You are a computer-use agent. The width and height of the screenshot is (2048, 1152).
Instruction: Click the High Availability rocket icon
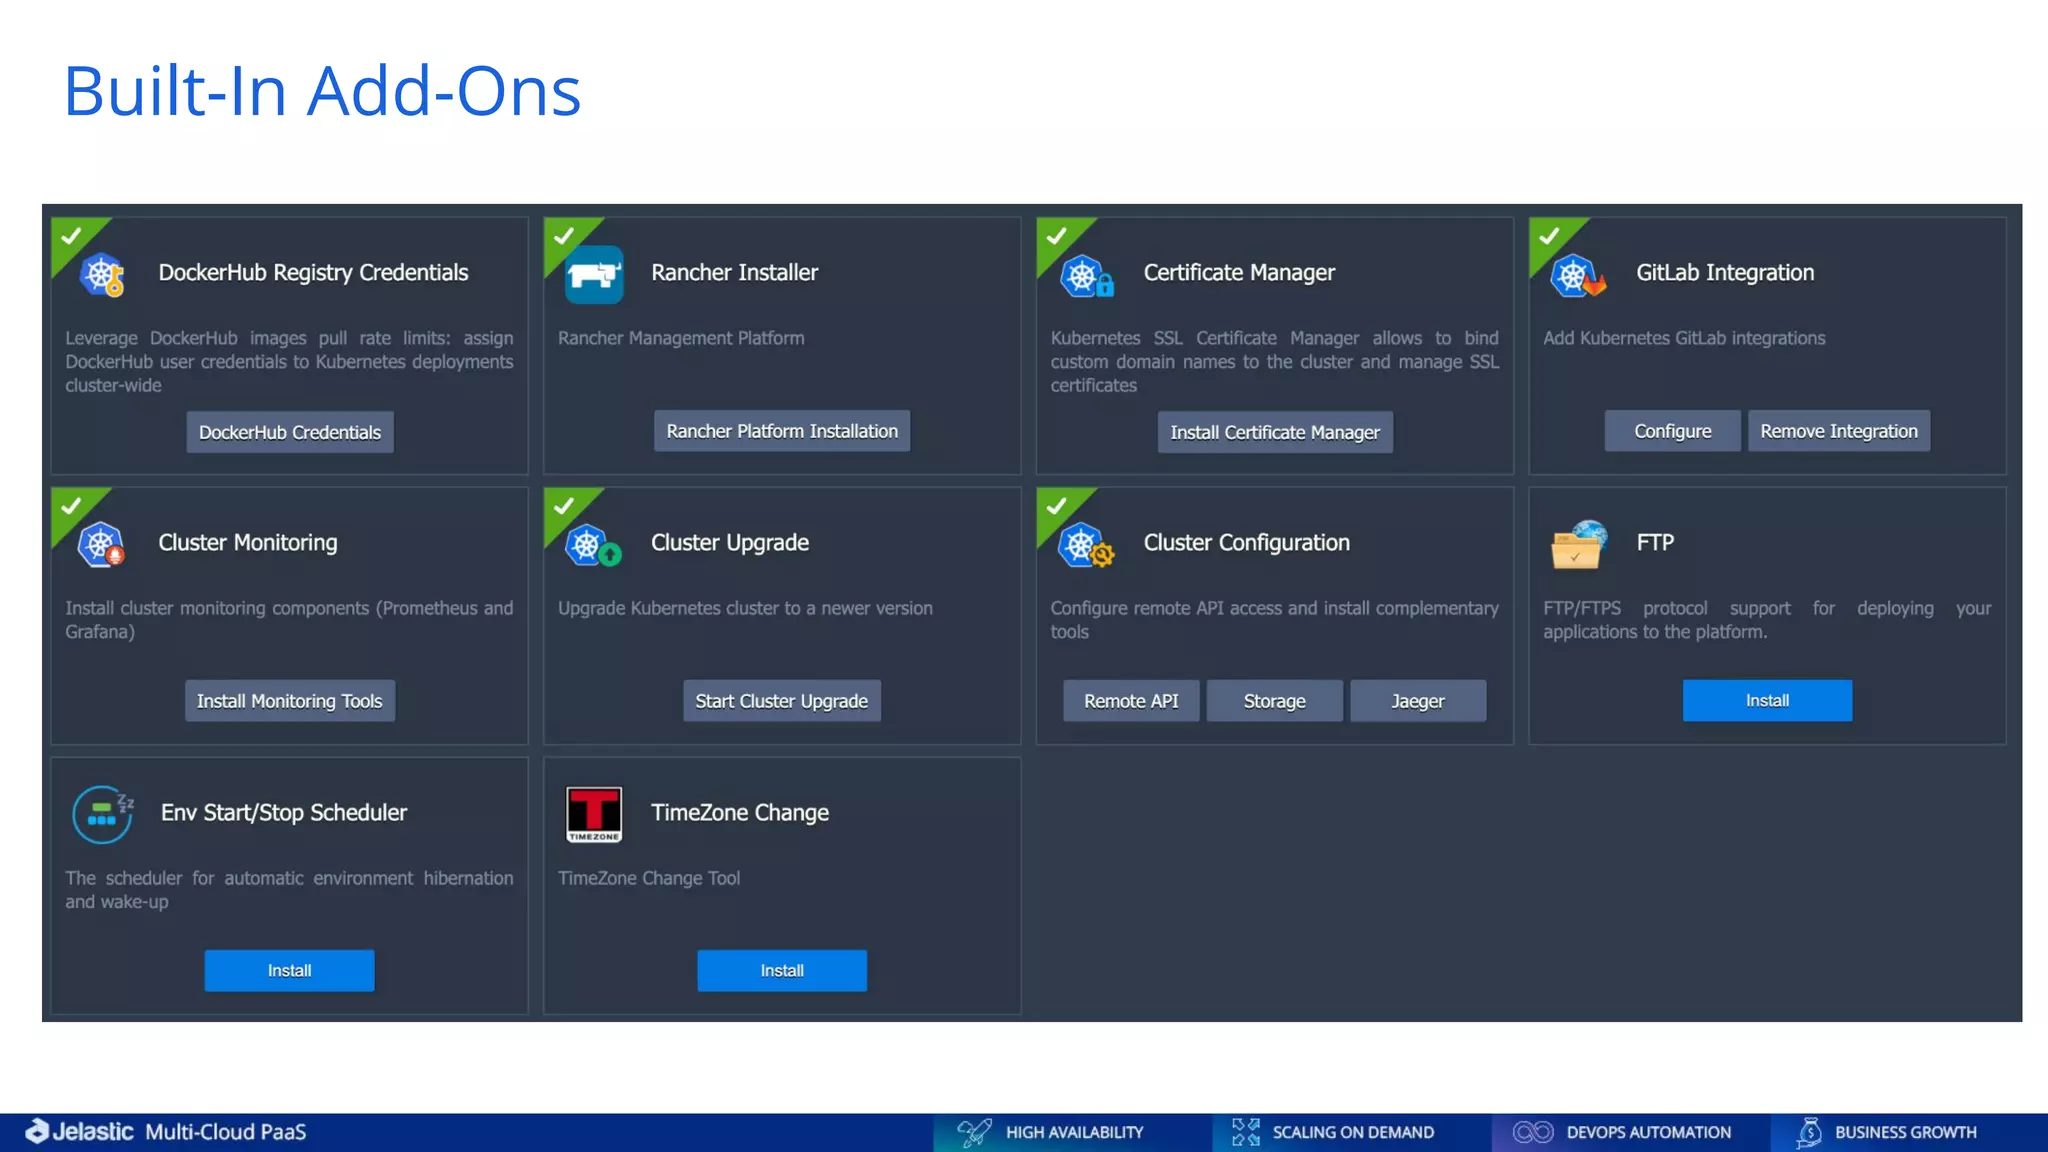click(x=974, y=1132)
